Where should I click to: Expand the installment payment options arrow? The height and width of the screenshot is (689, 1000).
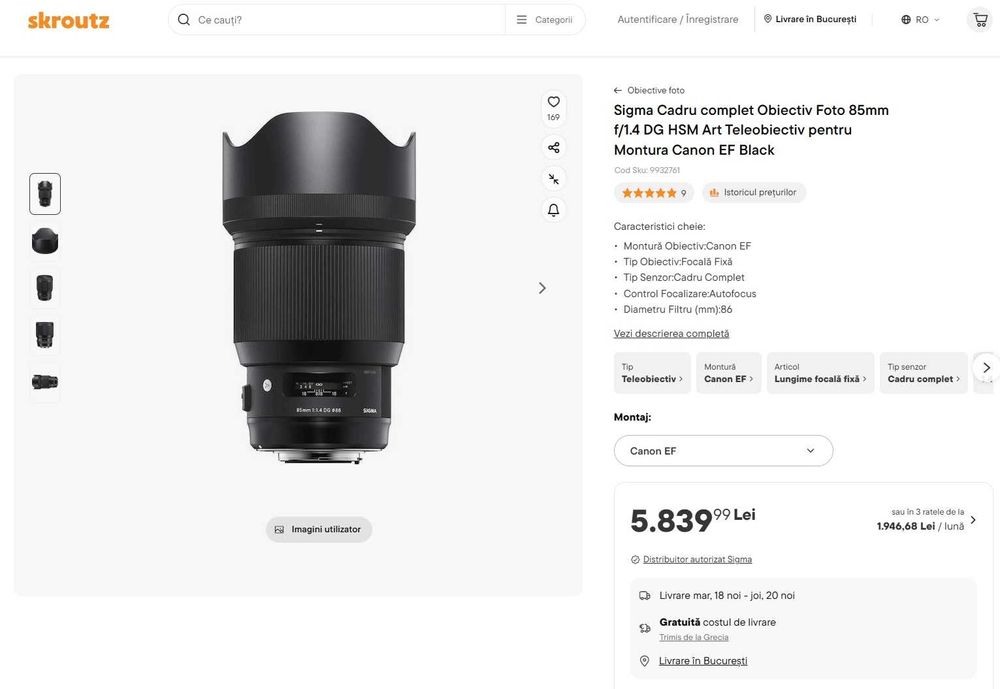tap(973, 520)
